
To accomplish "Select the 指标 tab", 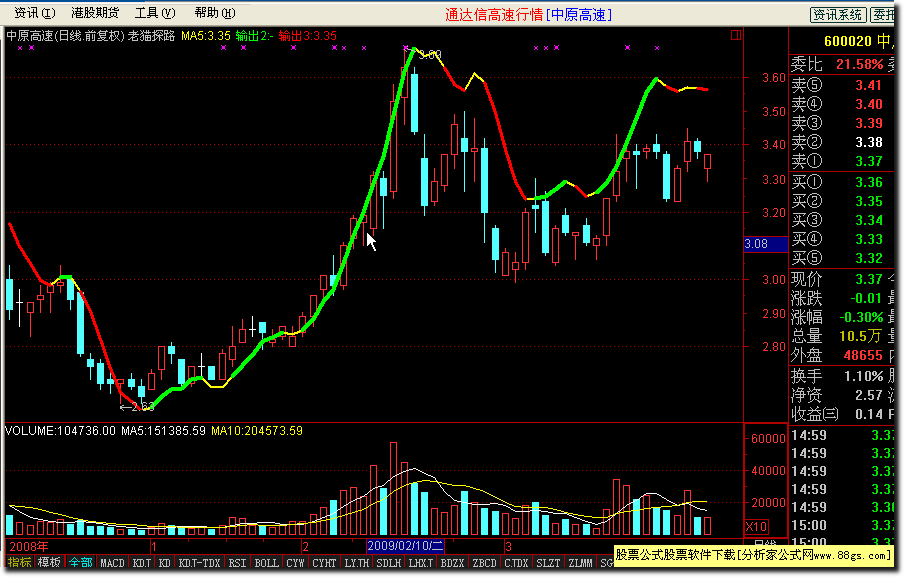I will [20, 562].
